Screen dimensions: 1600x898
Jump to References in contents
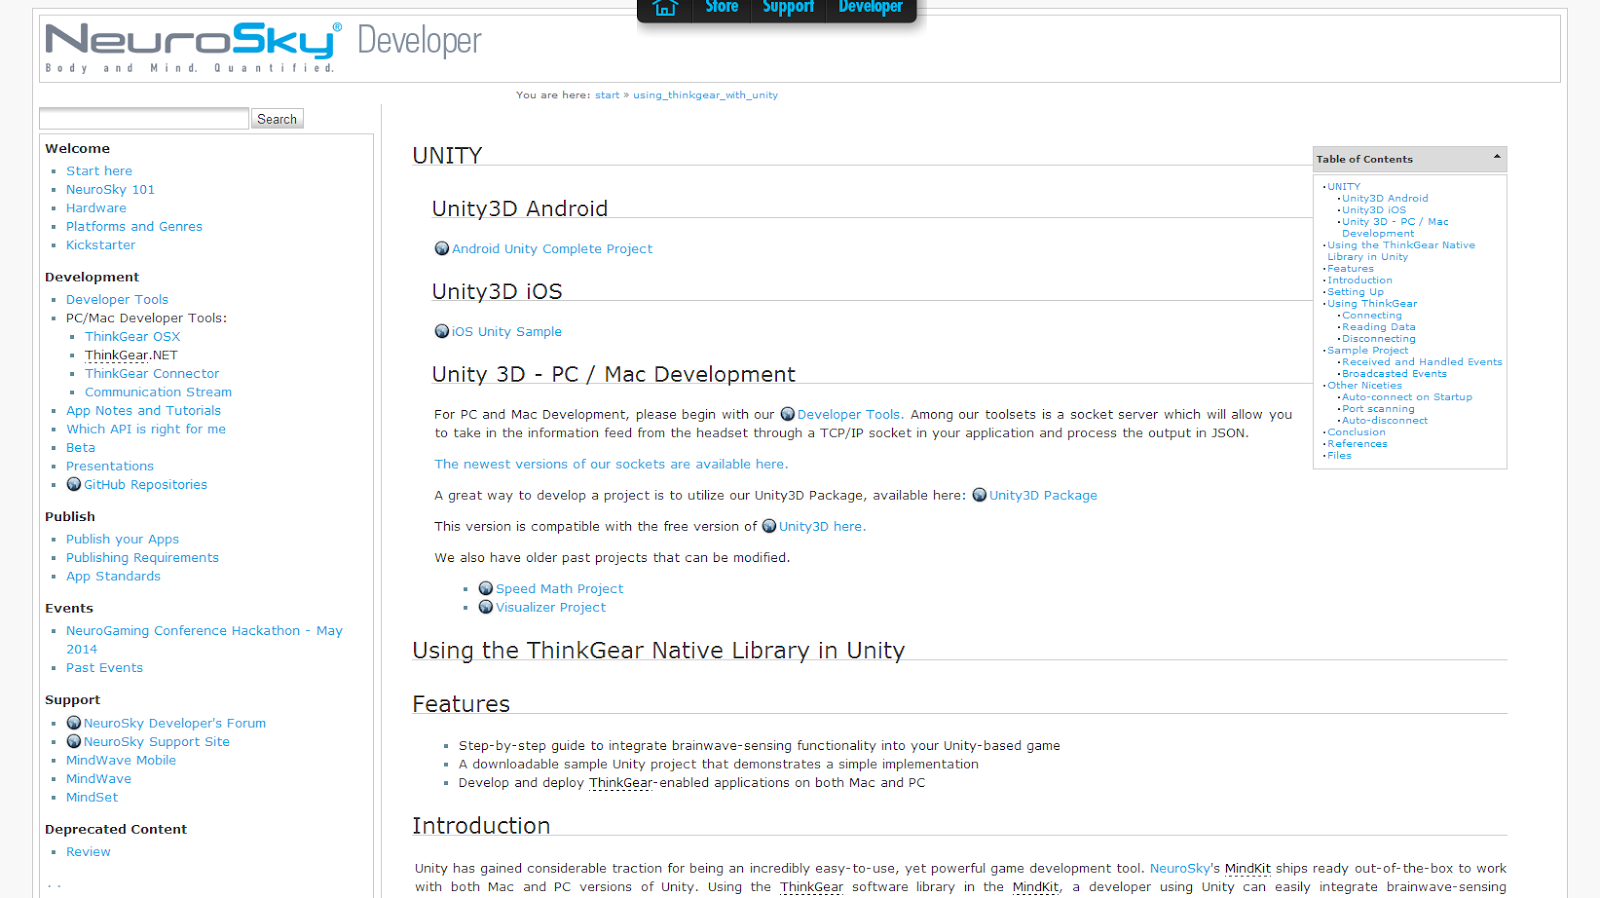coord(1357,444)
